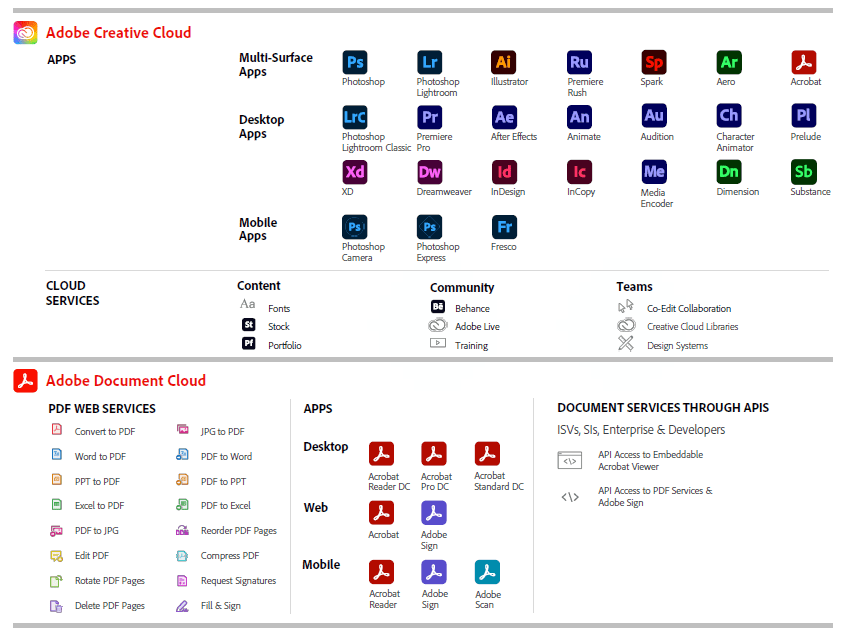Image resolution: width=846 pixels, height=635 pixels.
Task: Select the XD app icon
Action: point(355,172)
